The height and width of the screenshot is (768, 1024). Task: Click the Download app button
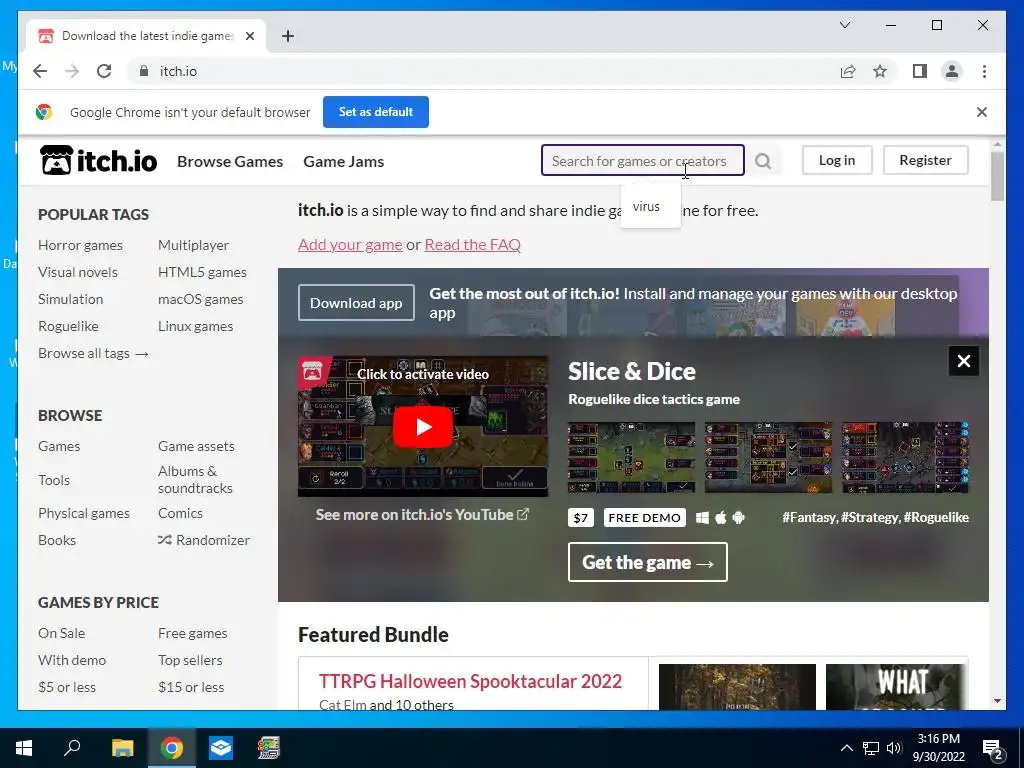click(x=356, y=303)
